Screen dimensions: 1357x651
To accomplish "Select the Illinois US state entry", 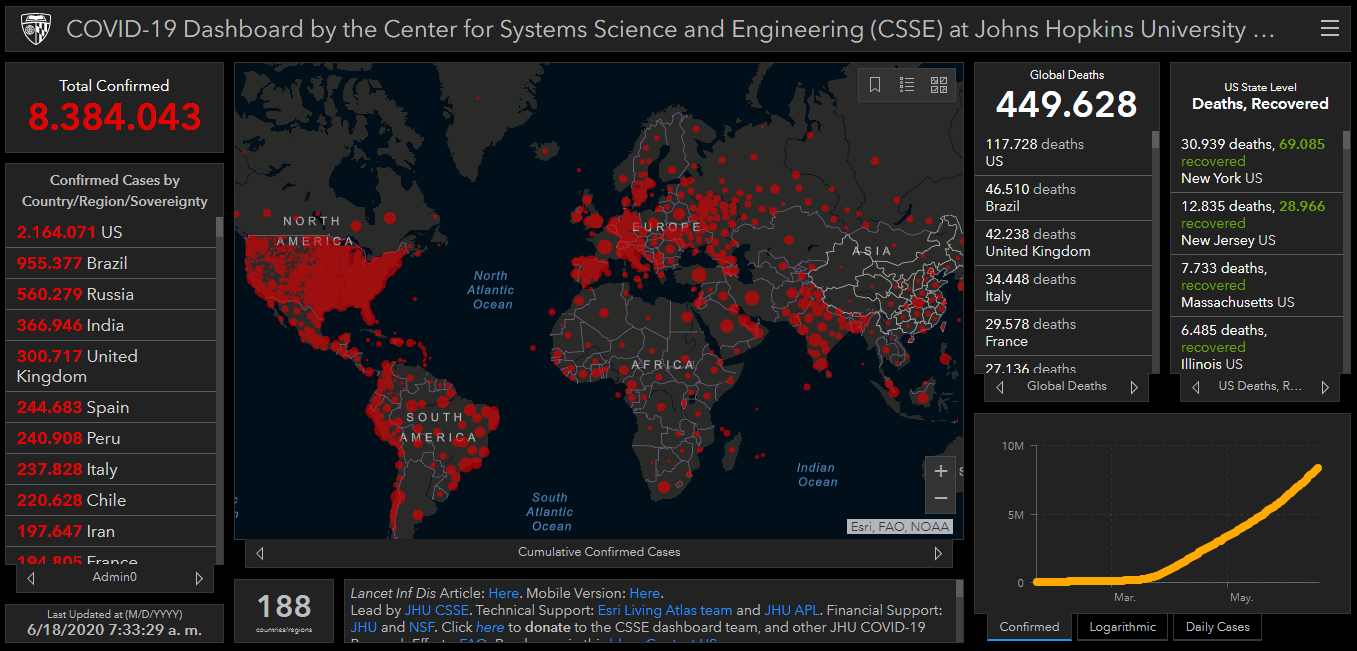I will (x=1257, y=345).
